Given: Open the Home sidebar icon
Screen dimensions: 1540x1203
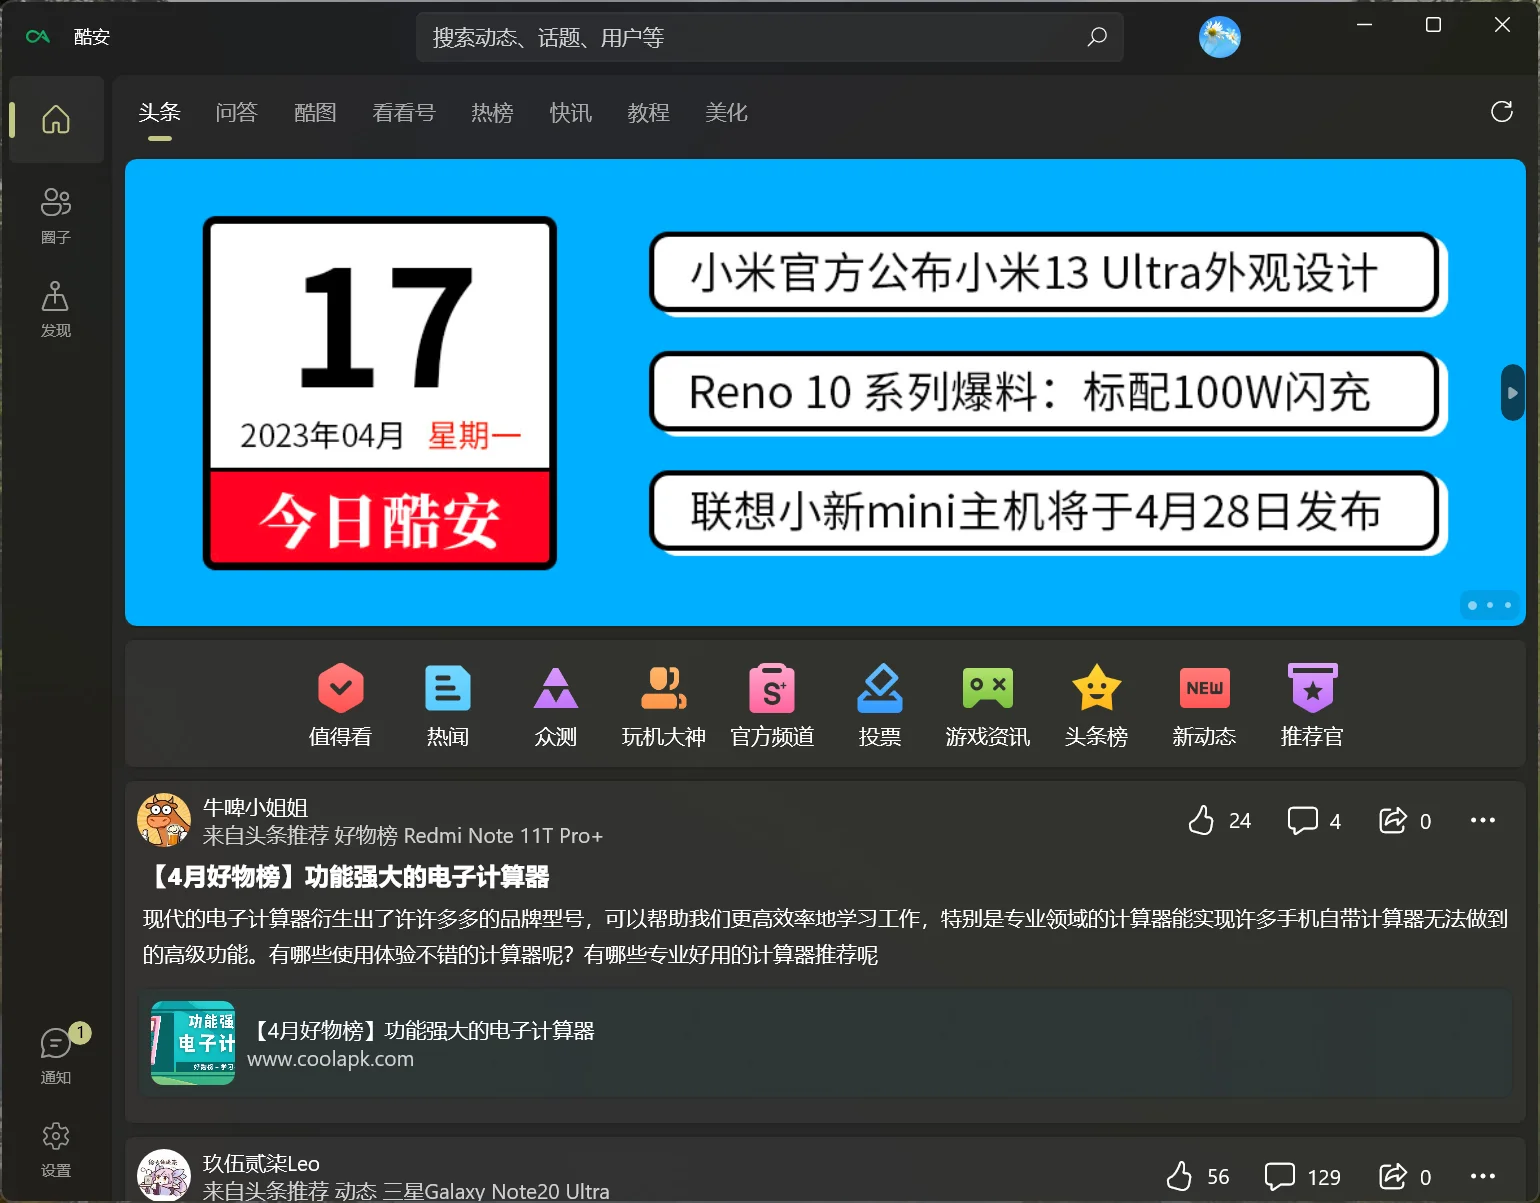Looking at the screenshot, I should pos(56,119).
